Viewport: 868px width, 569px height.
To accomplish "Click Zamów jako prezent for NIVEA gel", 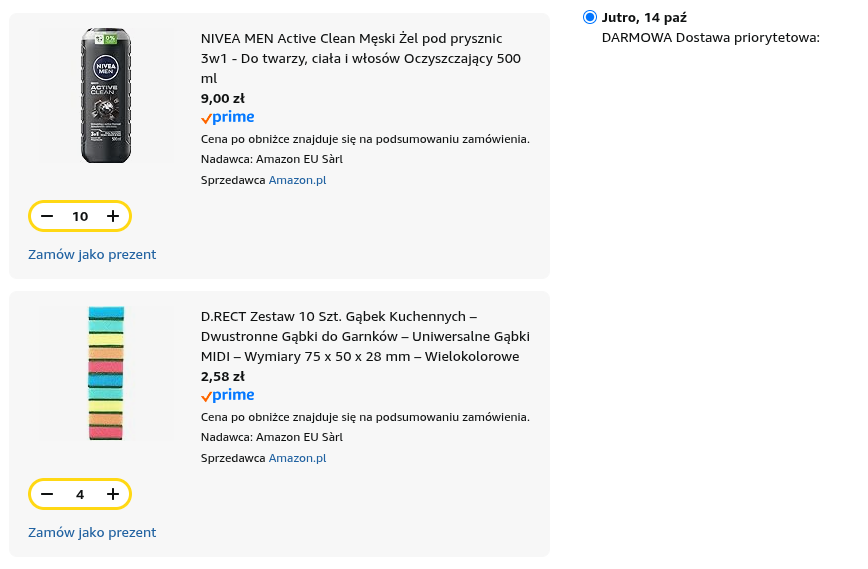I will [92, 254].
